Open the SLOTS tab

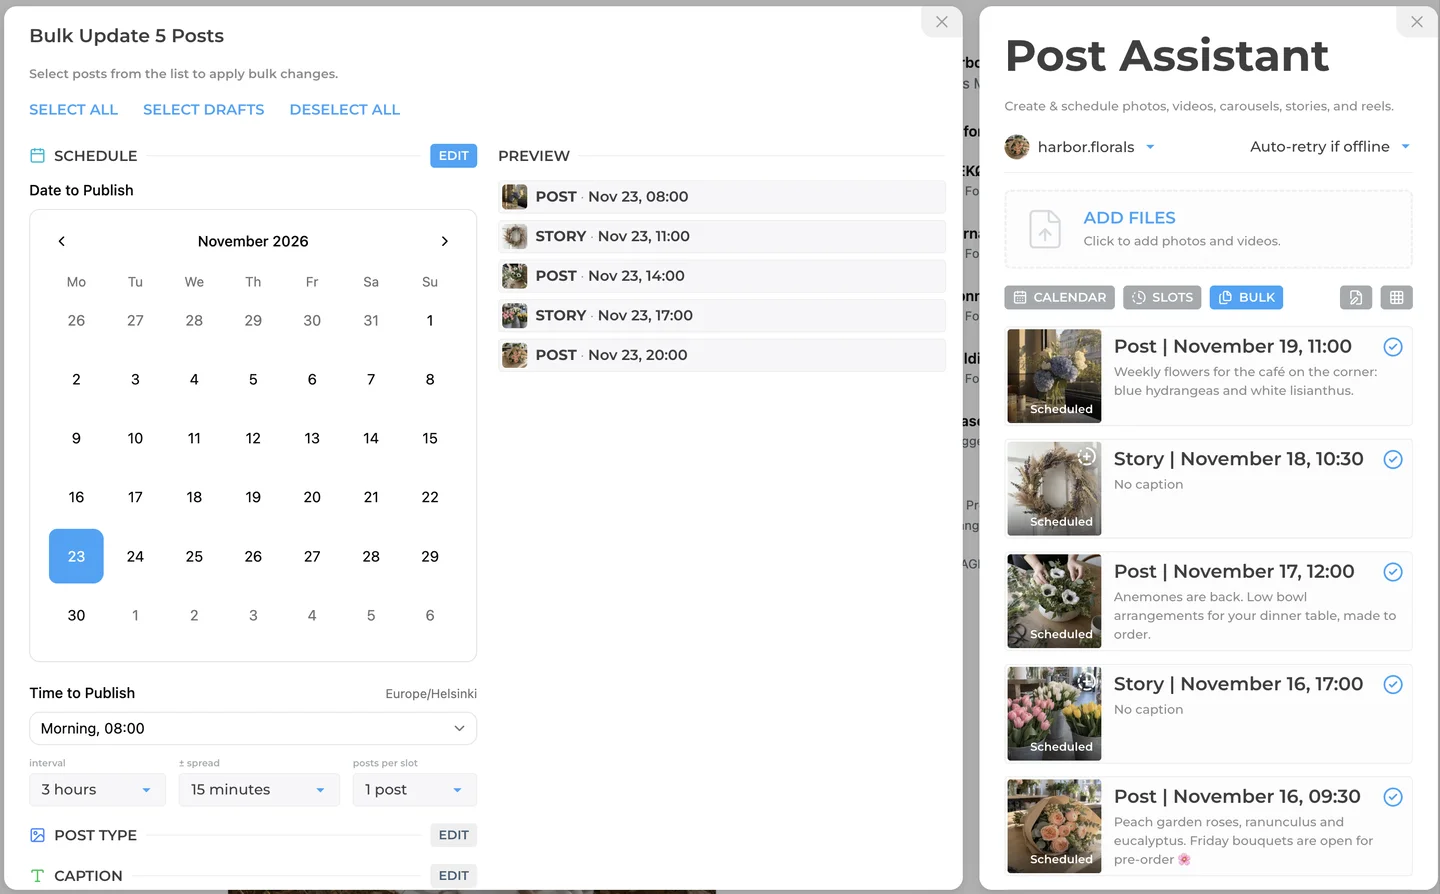pyautogui.click(x=1162, y=297)
